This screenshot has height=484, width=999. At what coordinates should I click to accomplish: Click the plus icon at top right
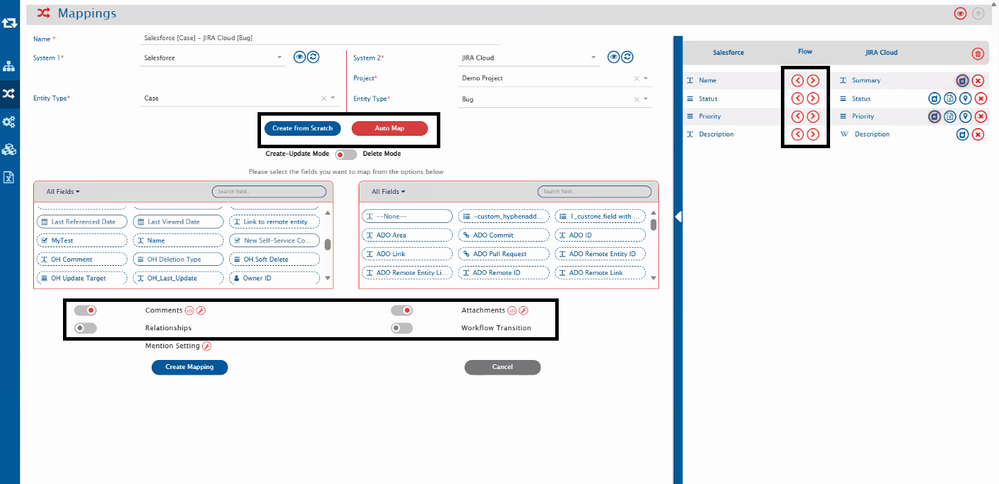978,13
